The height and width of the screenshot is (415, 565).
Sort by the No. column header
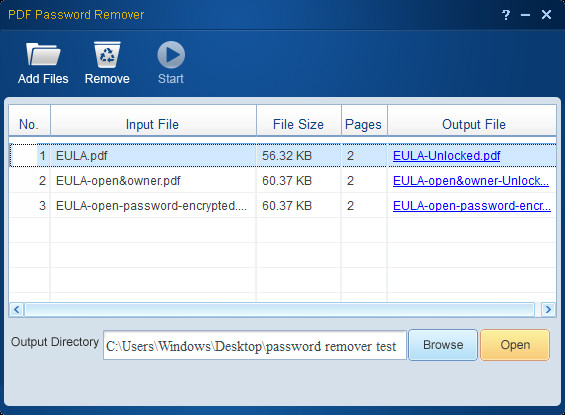tap(29, 121)
